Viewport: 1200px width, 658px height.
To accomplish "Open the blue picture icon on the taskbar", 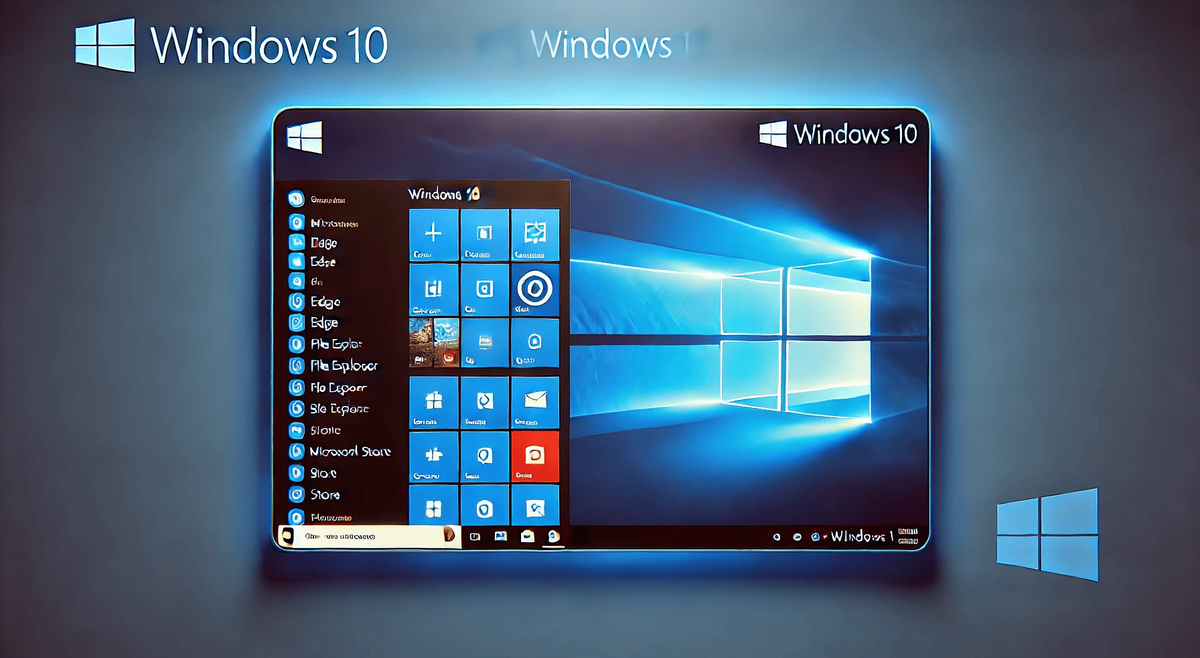I will [x=500, y=537].
